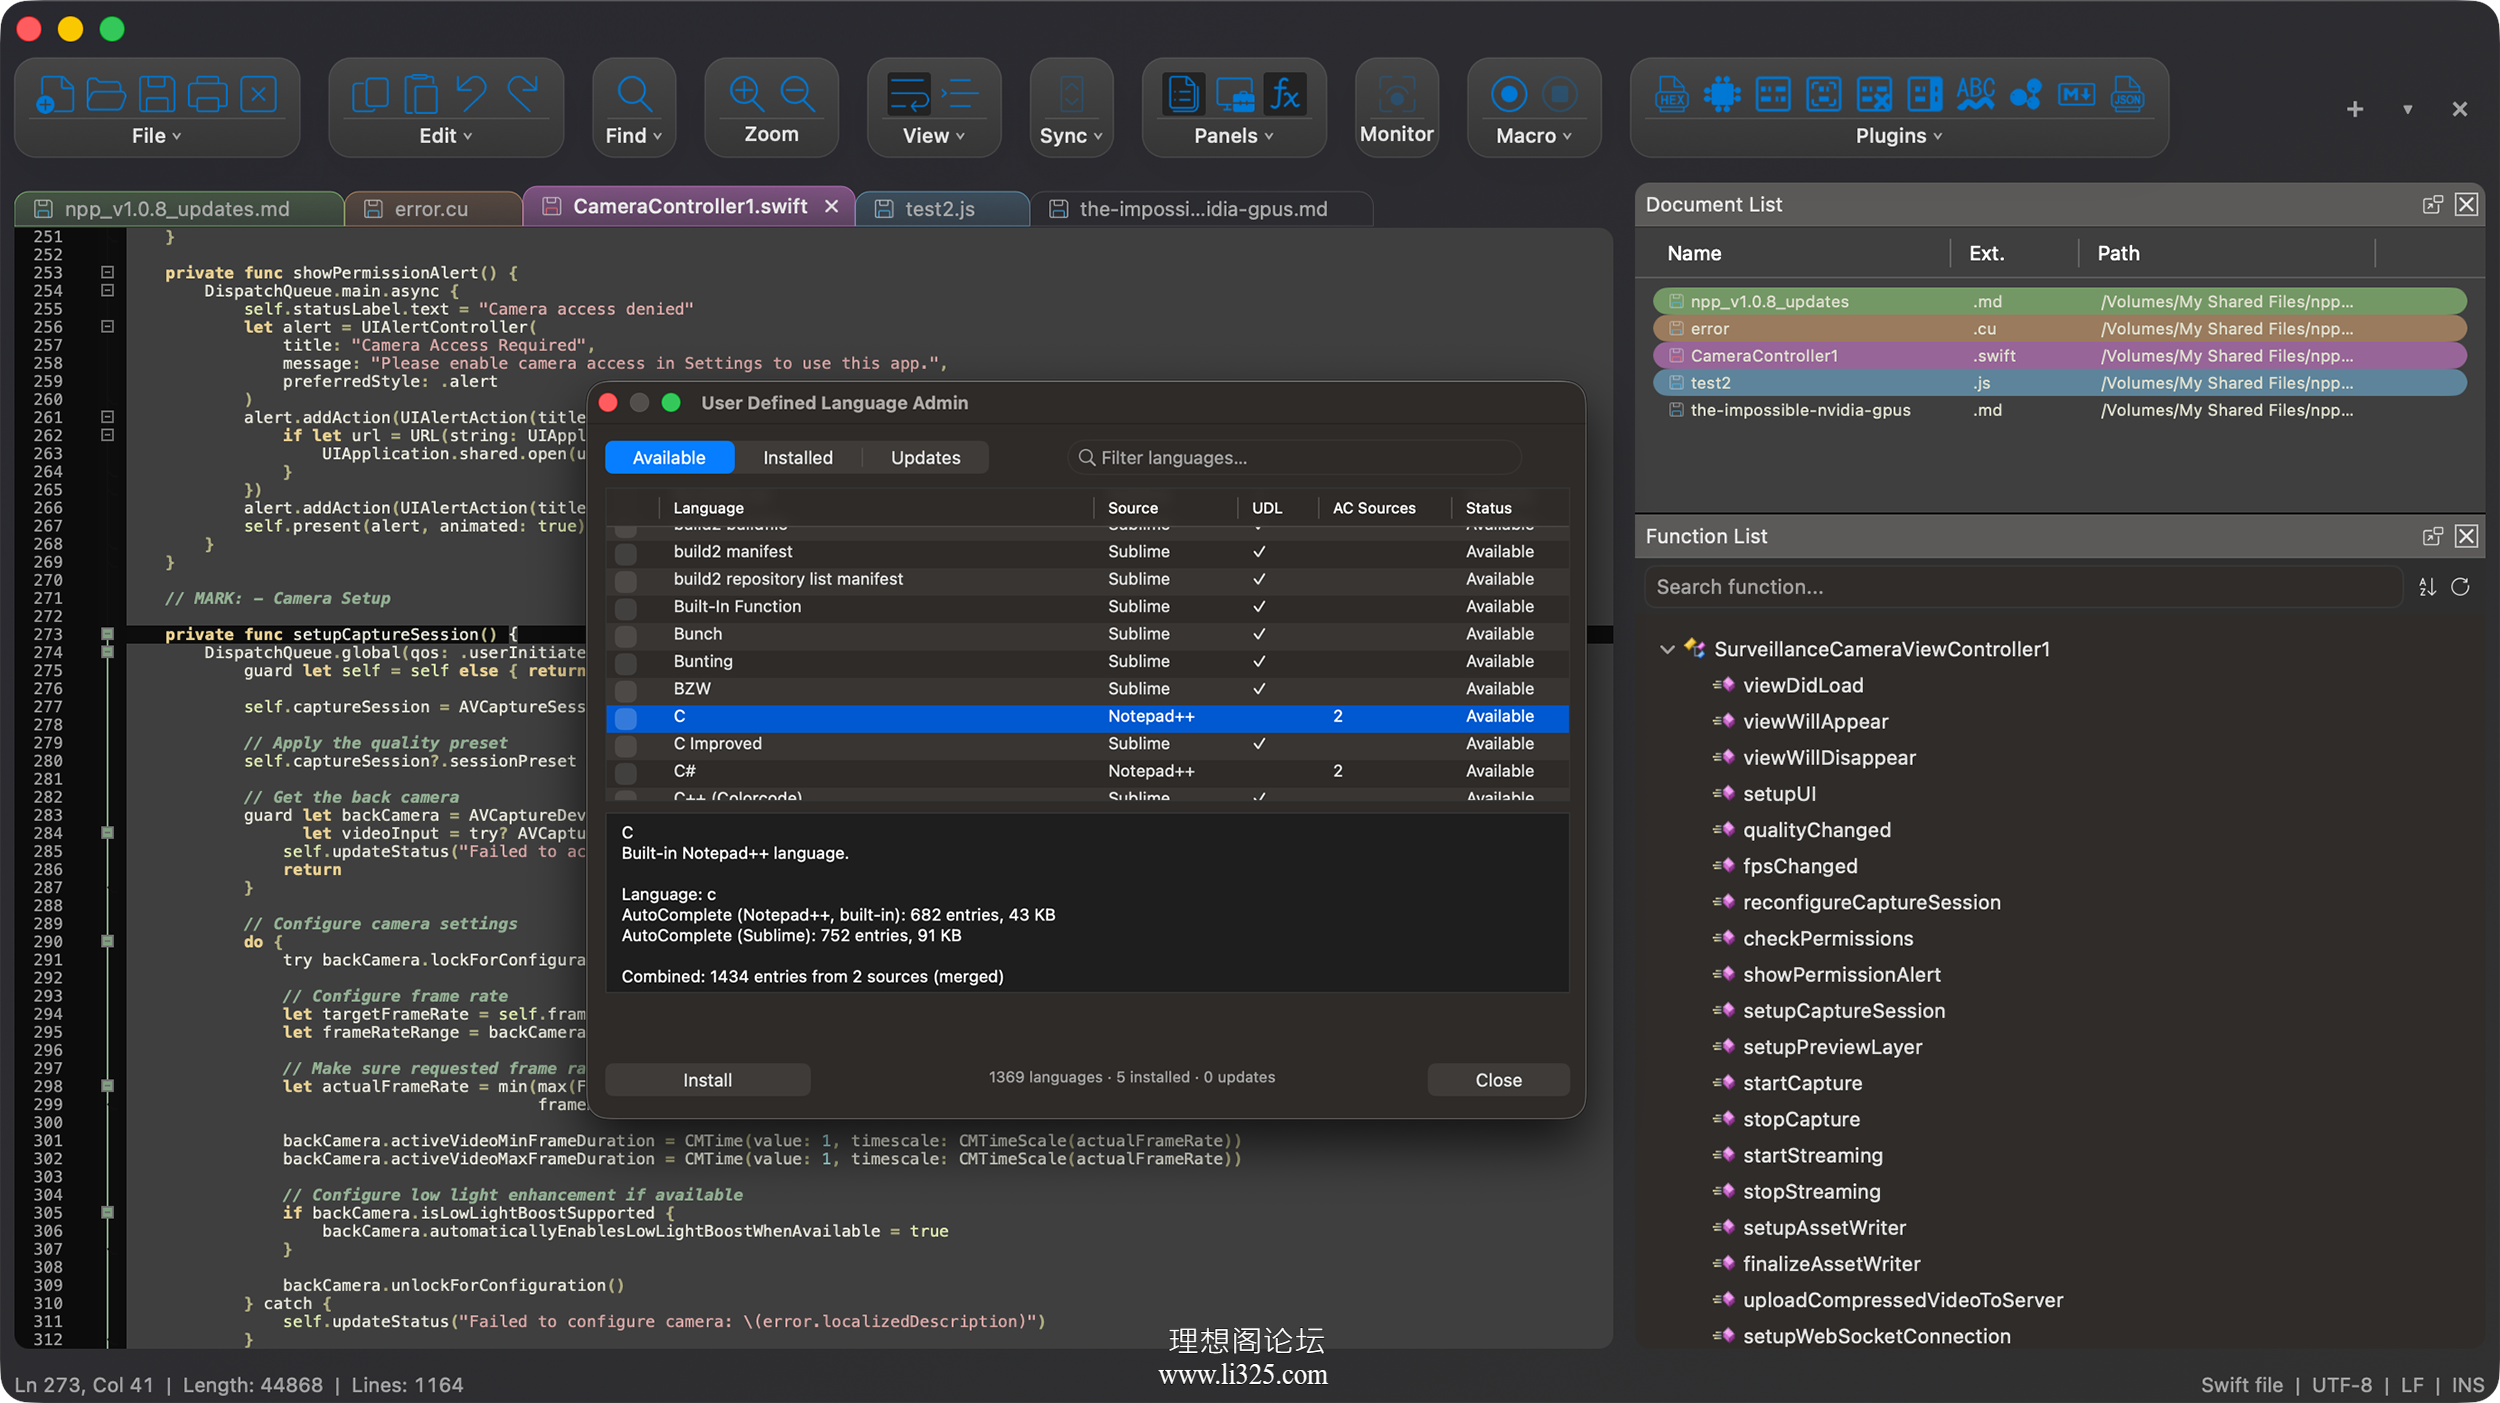
Task: Toggle the word wrap view icon
Action: (x=909, y=95)
